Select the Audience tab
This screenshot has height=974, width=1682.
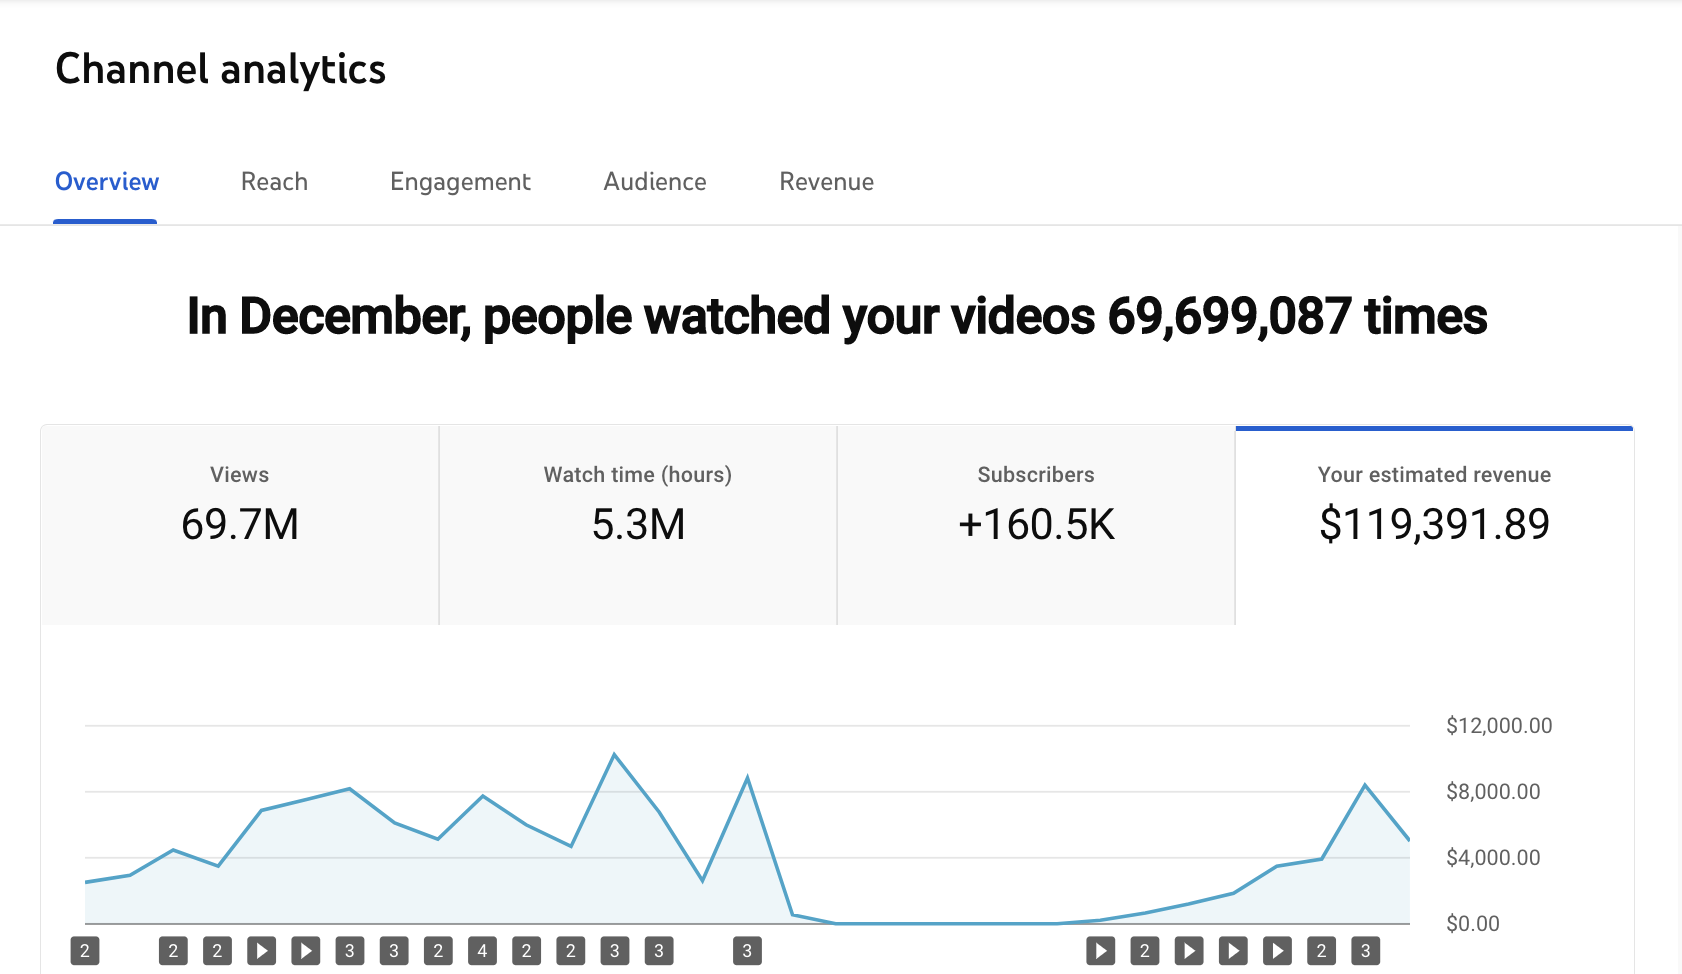point(655,182)
